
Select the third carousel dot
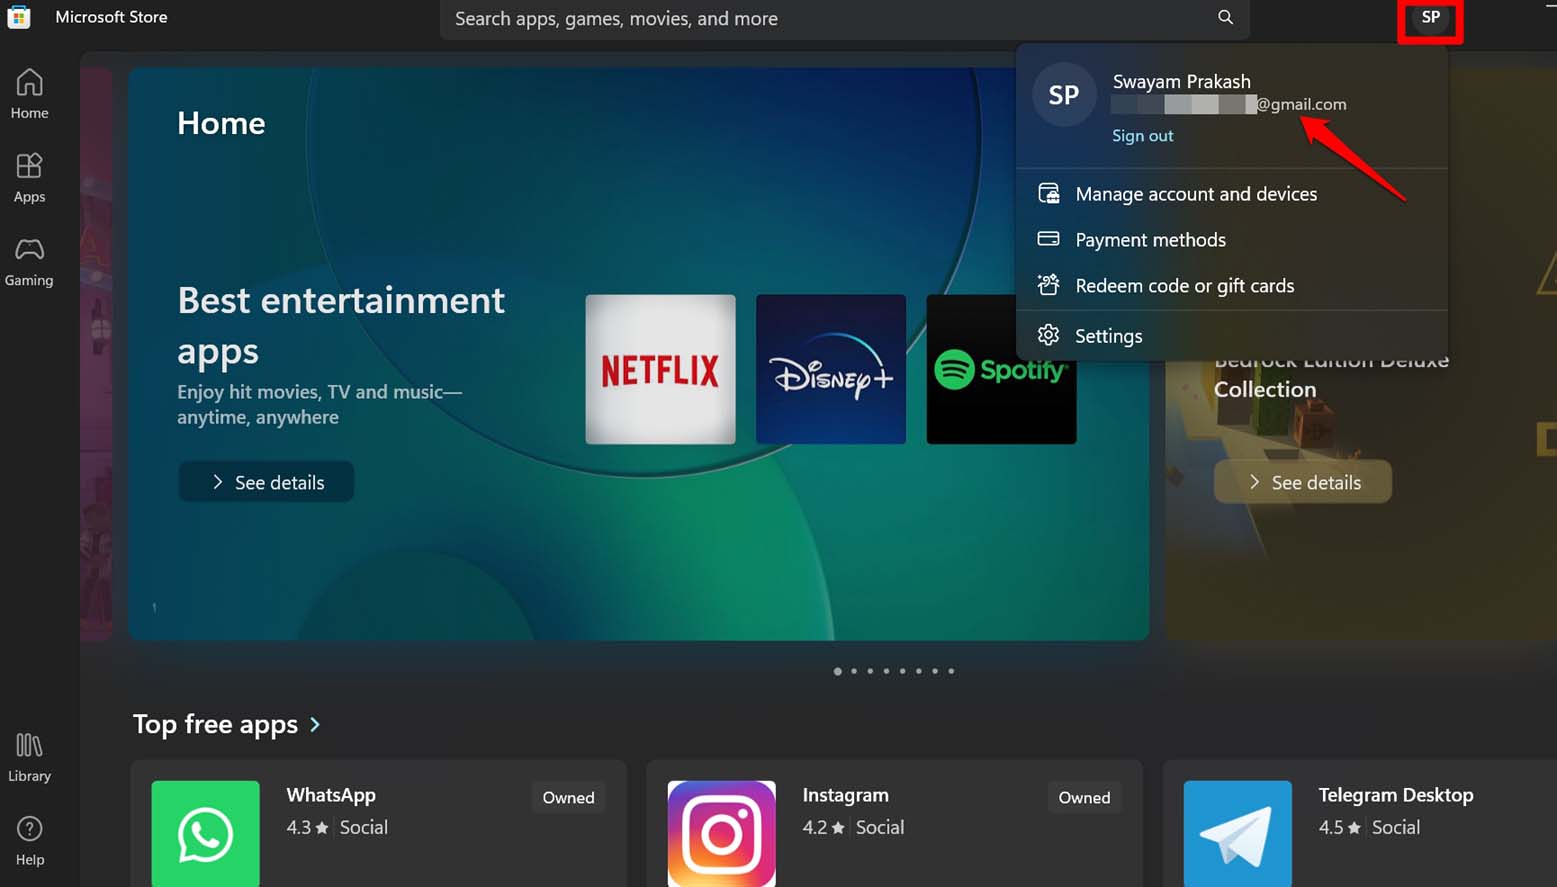(x=870, y=671)
